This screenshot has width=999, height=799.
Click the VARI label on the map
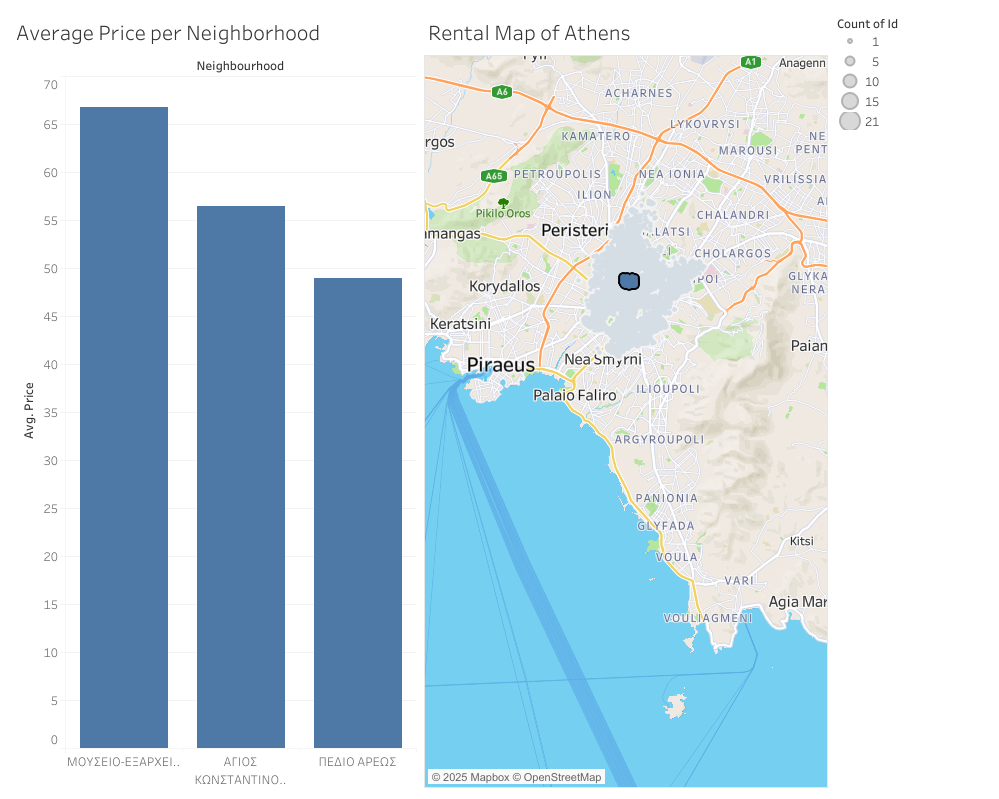click(x=739, y=581)
